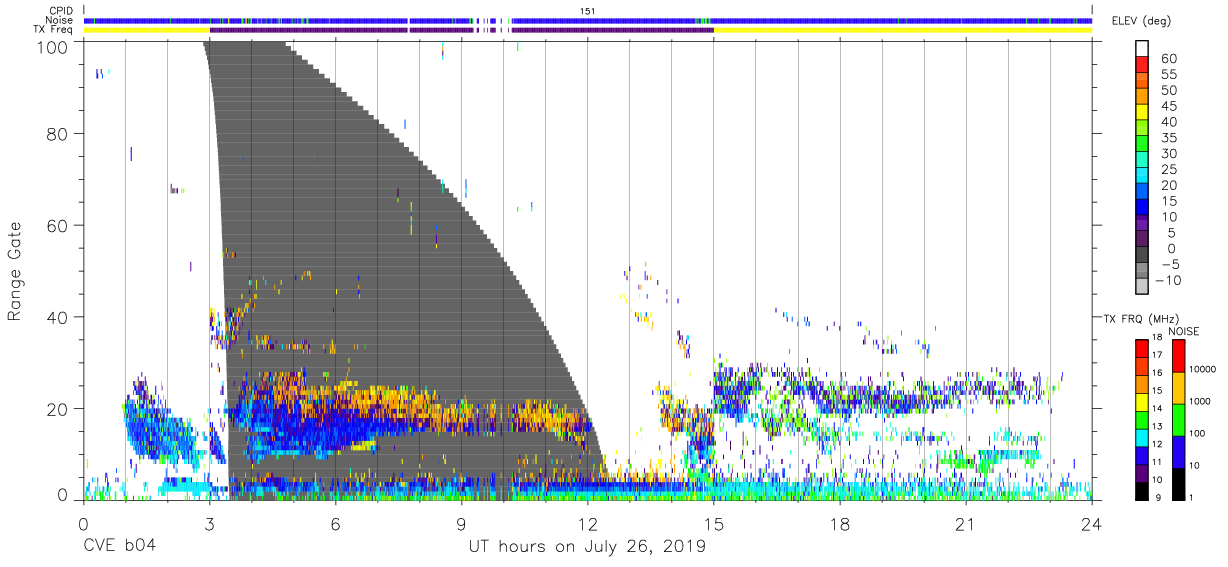Click the 50 label on ELEV colorbar
This screenshot has width=1228, height=567.
pyautogui.click(x=1170, y=91)
